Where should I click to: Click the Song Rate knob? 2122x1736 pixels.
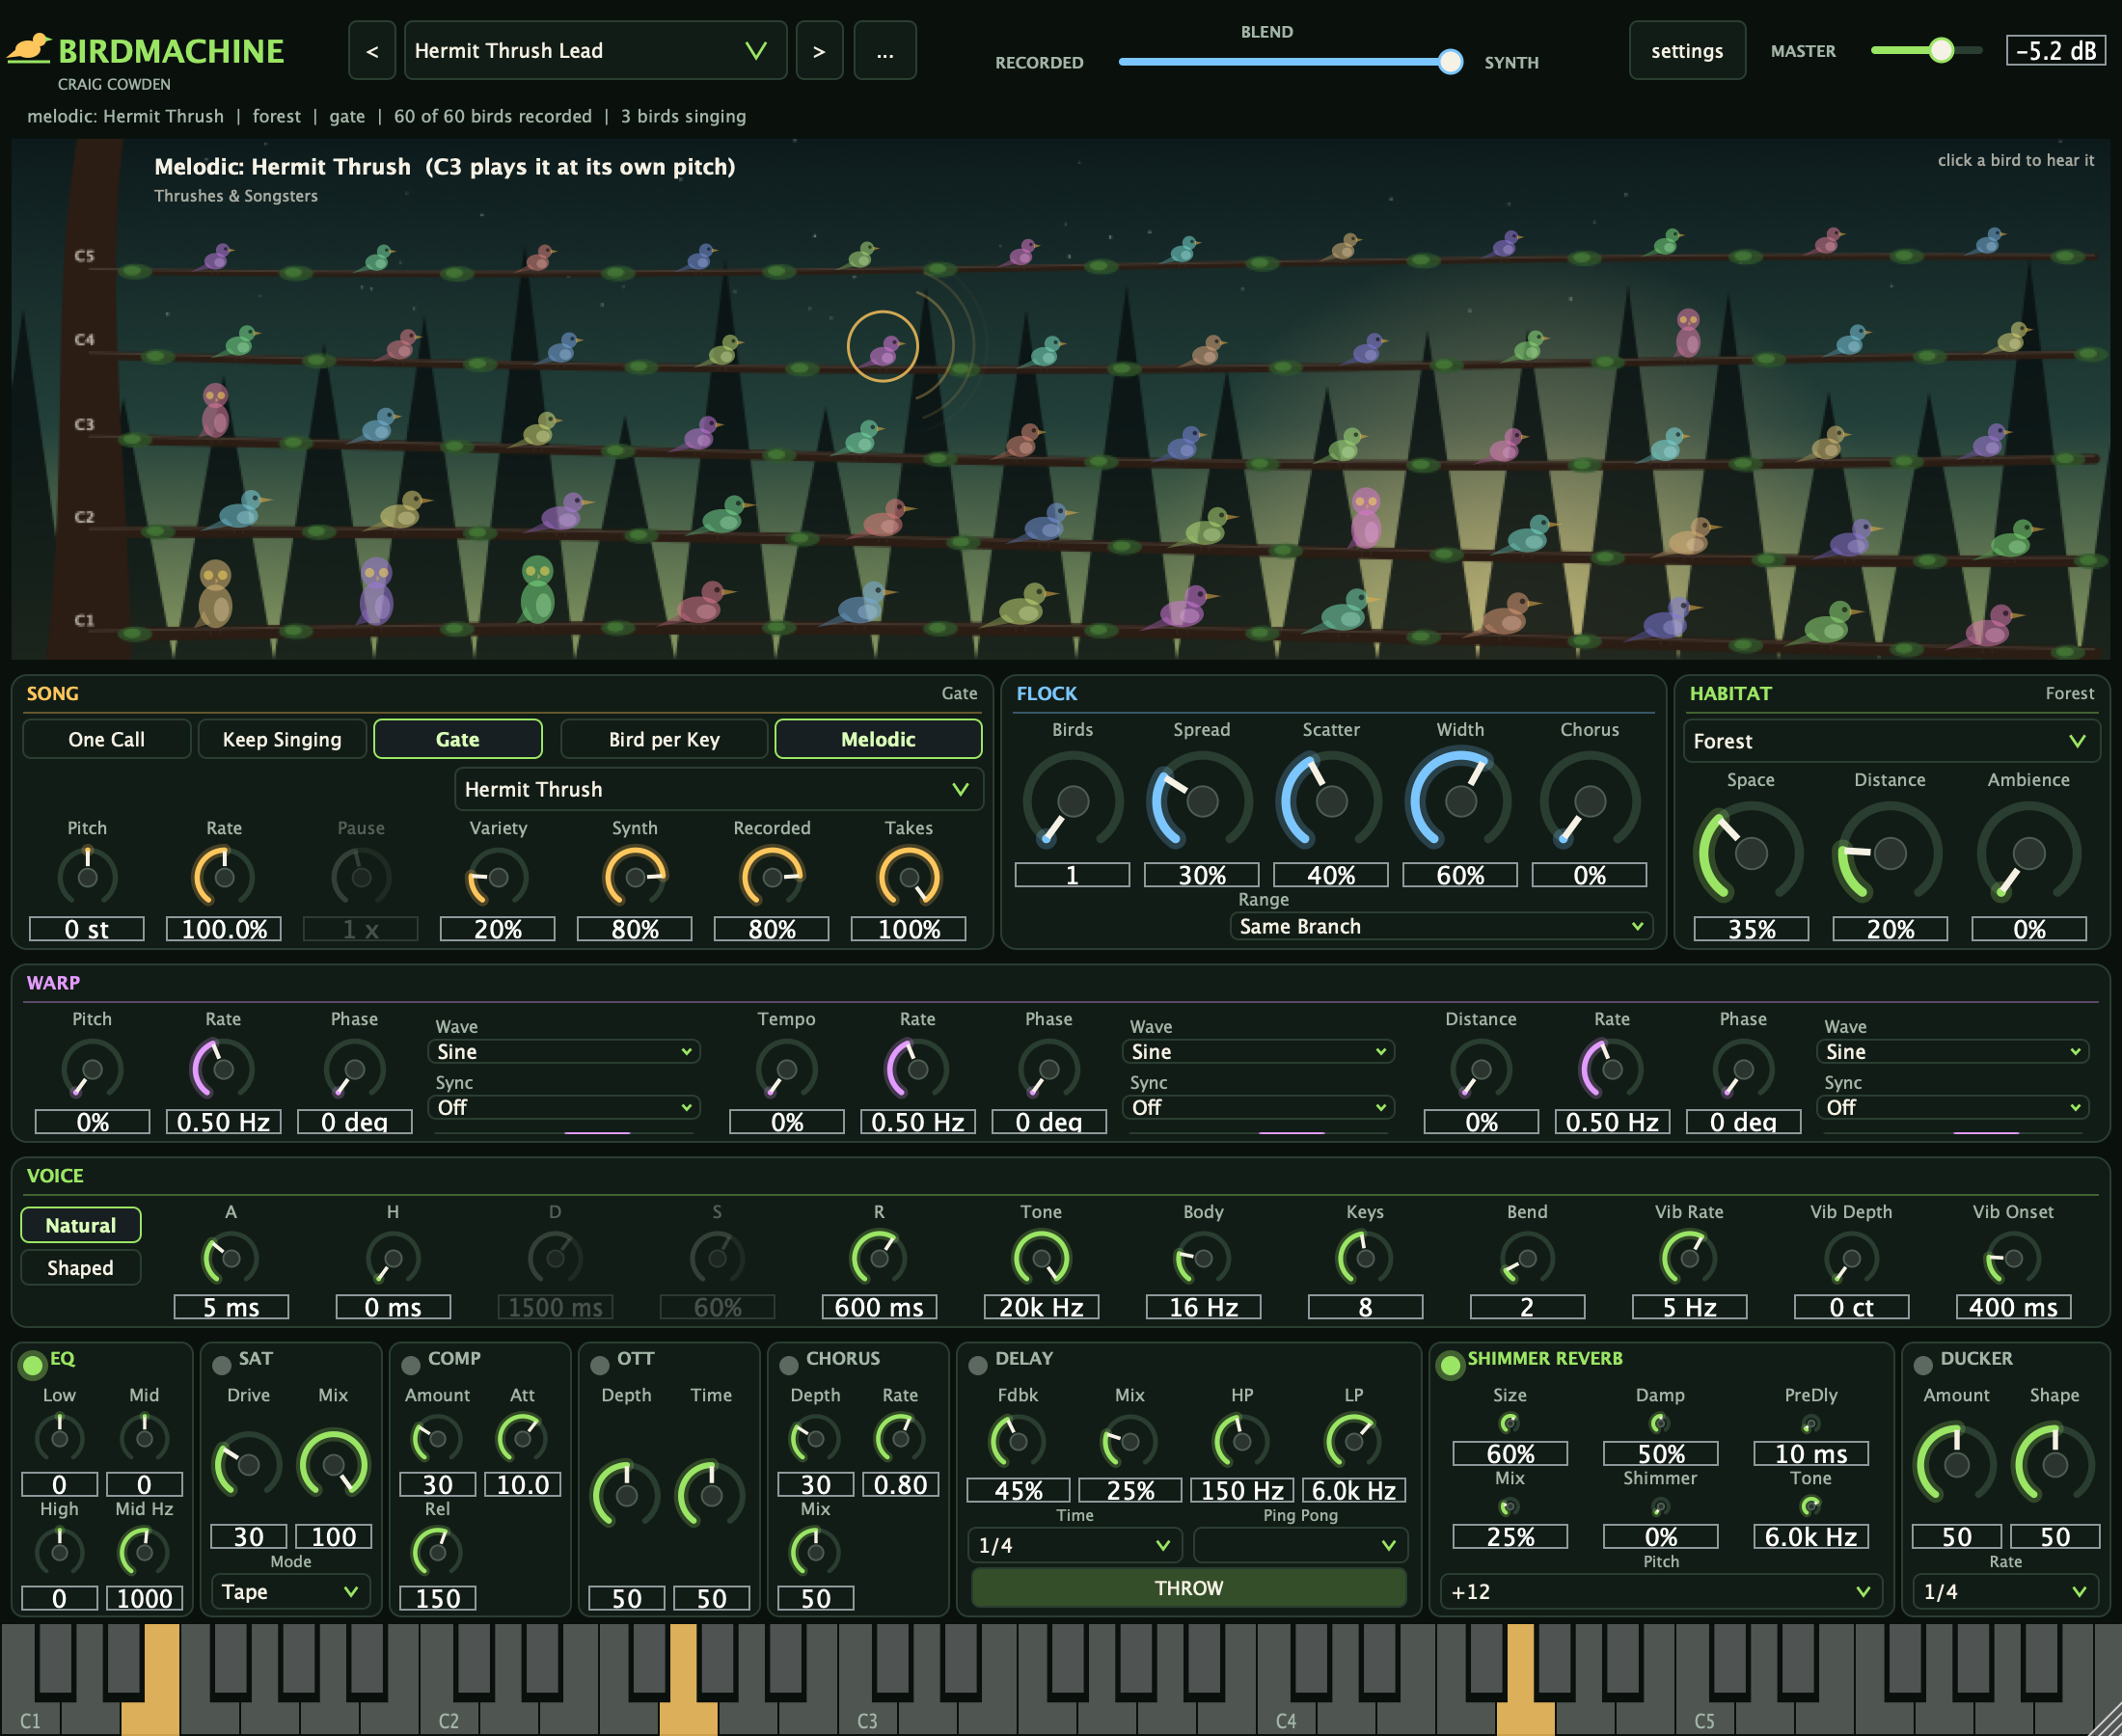click(224, 877)
